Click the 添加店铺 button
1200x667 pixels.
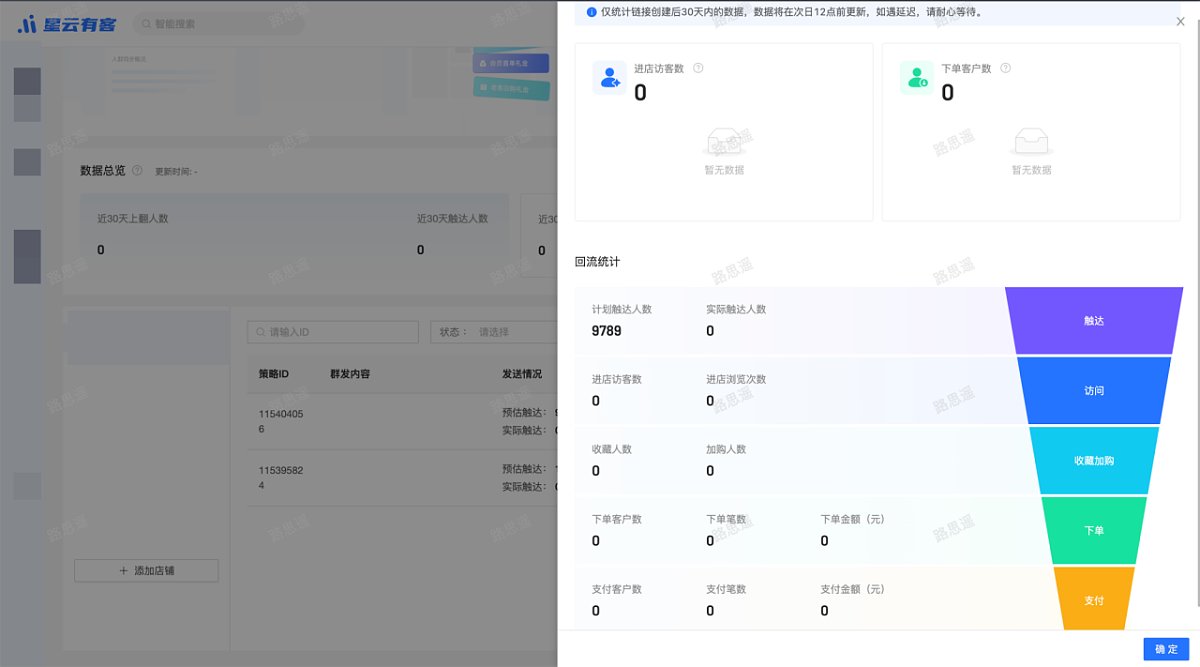click(146, 570)
